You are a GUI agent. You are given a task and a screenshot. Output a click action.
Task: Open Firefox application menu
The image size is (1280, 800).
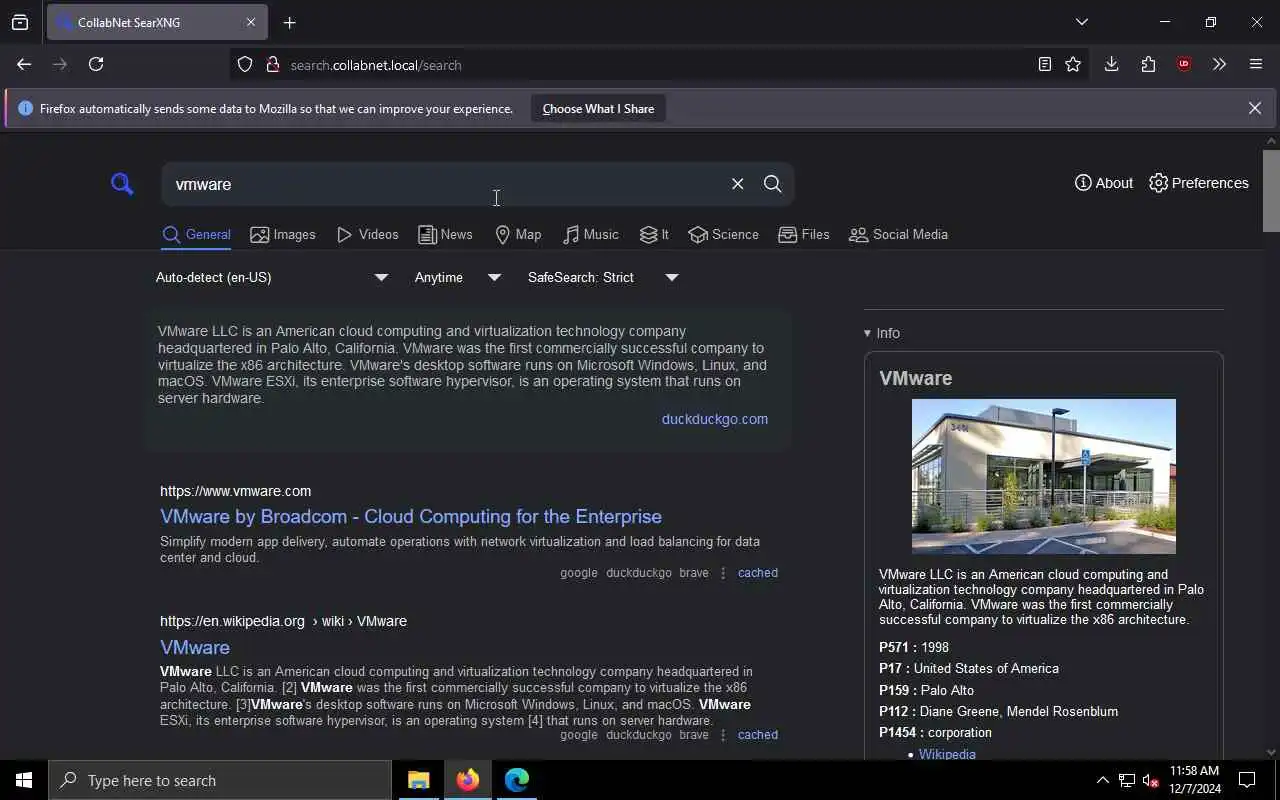pos(1256,64)
